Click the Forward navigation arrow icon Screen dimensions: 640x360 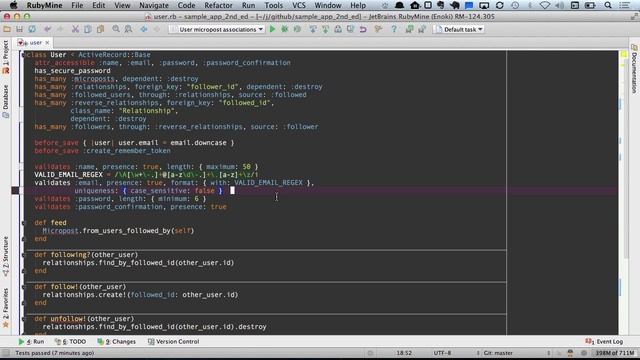[x=156, y=29]
